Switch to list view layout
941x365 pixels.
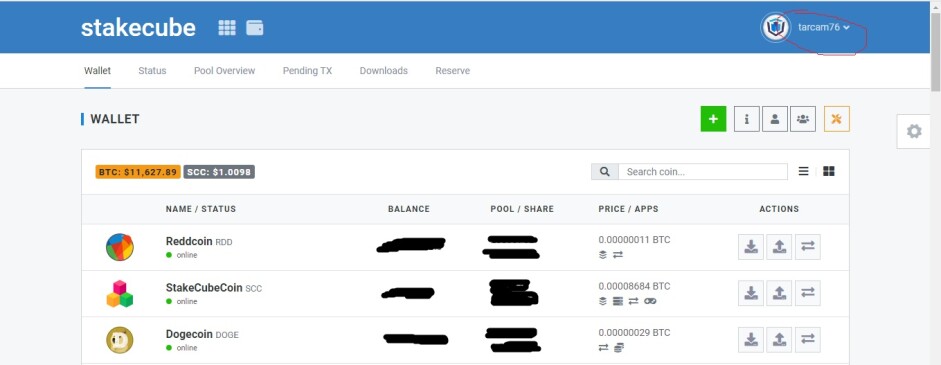click(x=804, y=172)
